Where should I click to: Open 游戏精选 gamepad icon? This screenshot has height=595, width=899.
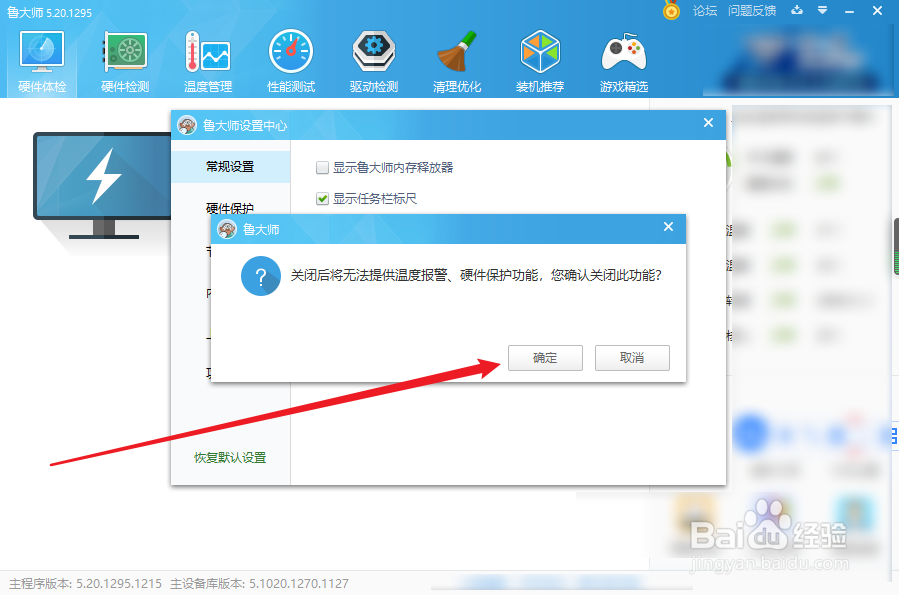click(624, 62)
